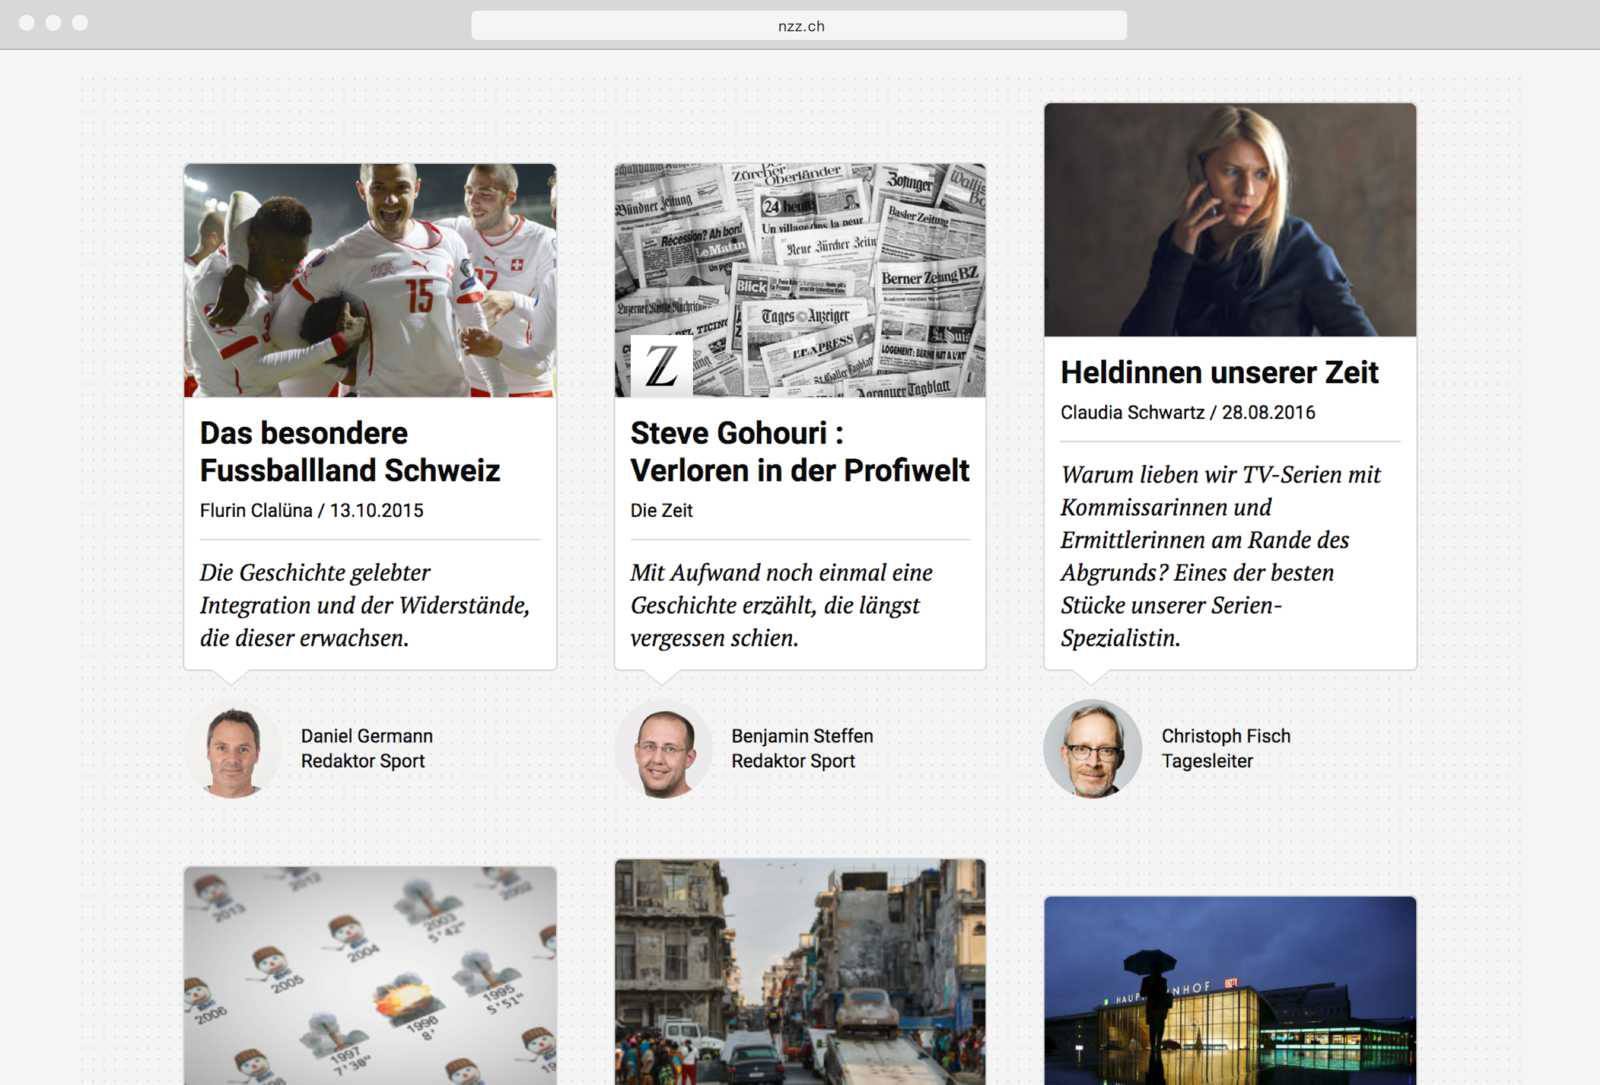This screenshot has height=1085, width=1600.
Task: Click Daniel Germann's avatar photo
Action: coord(233,748)
